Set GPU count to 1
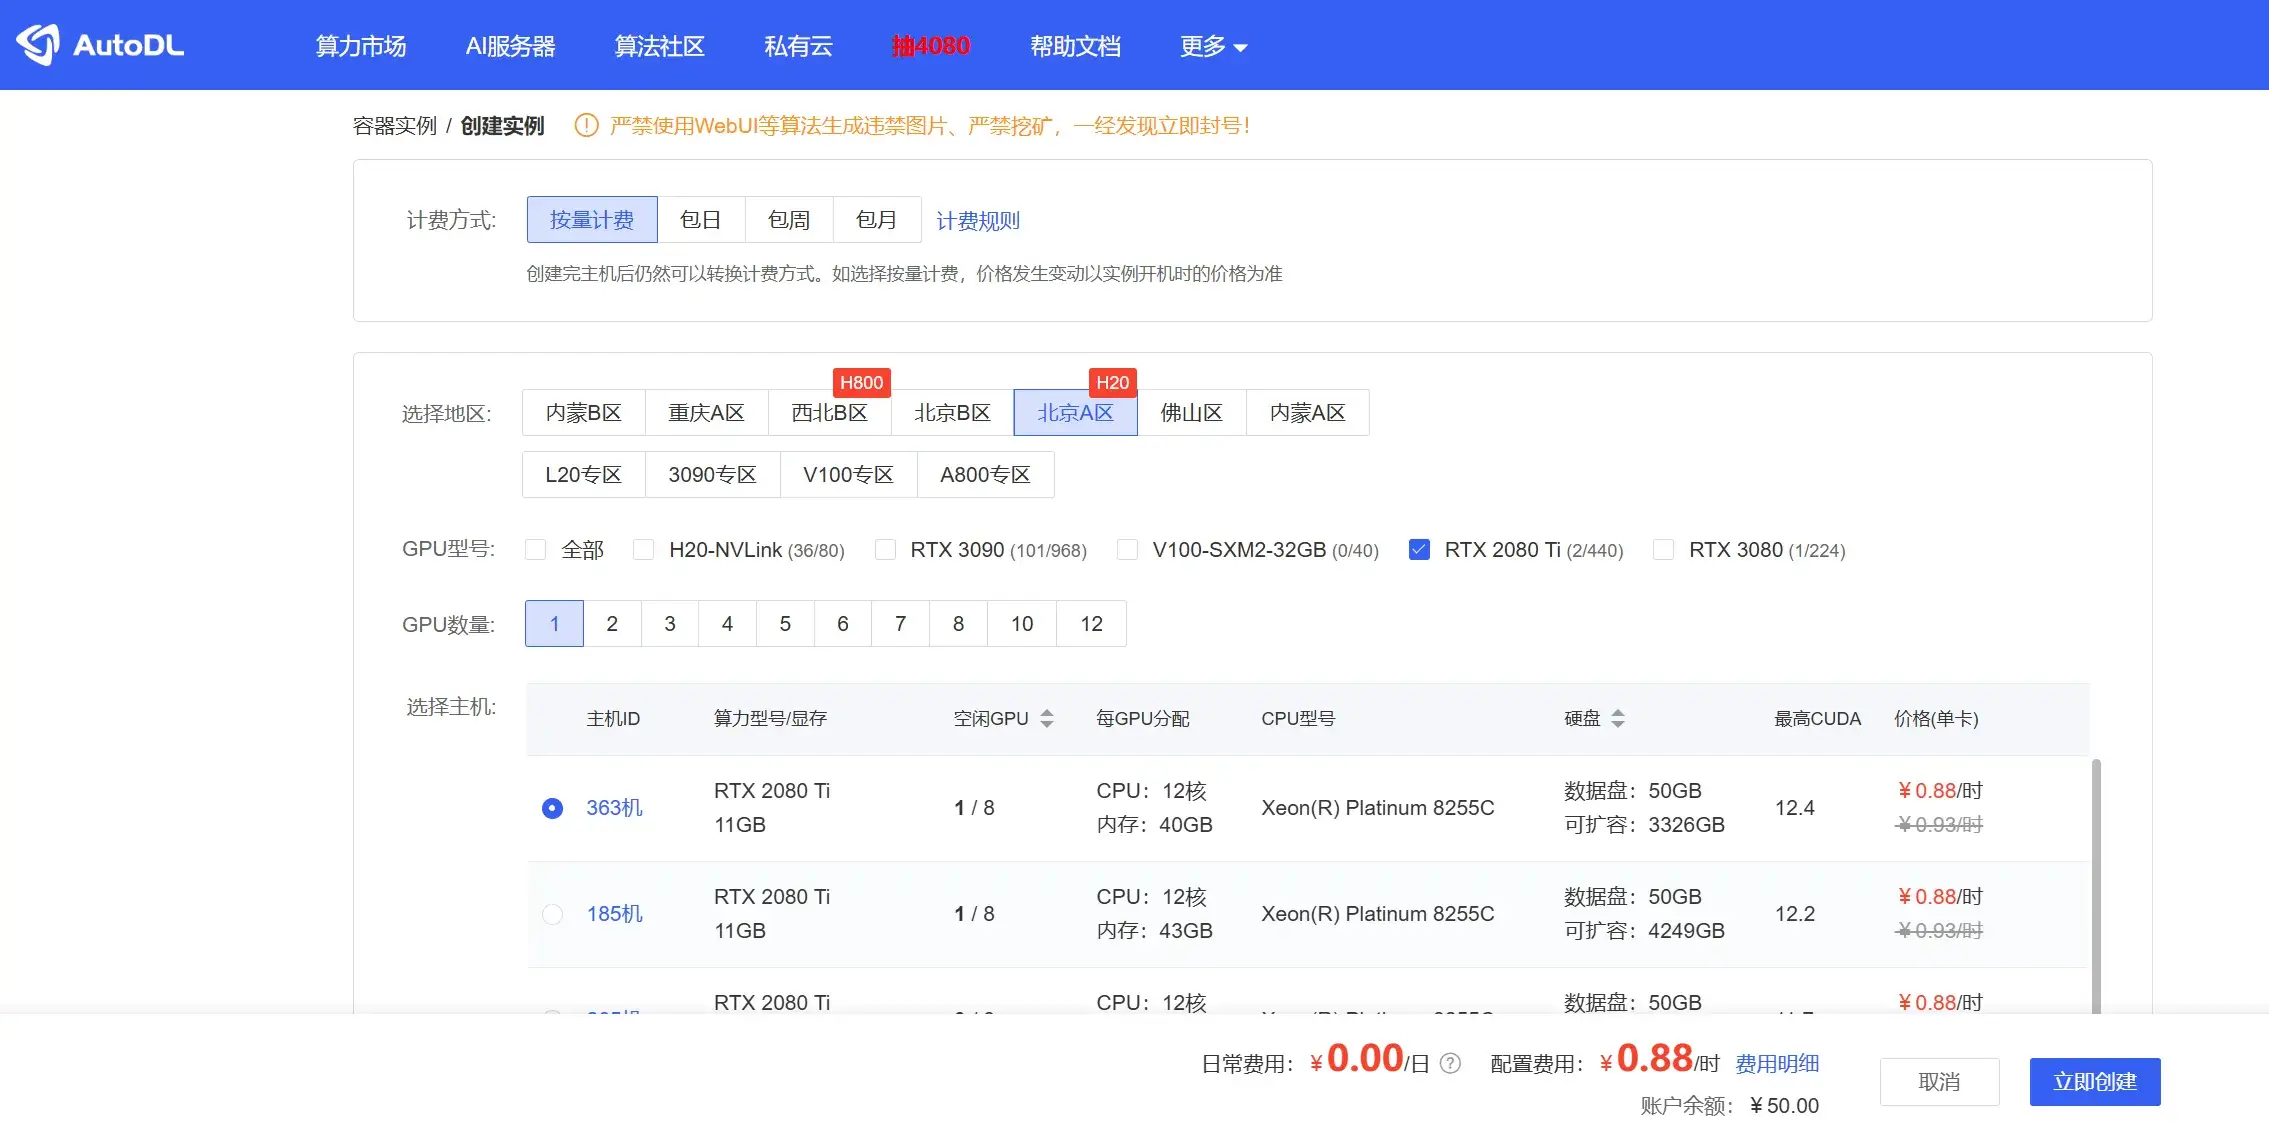This screenshot has width=2269, height=1141. 555,624
